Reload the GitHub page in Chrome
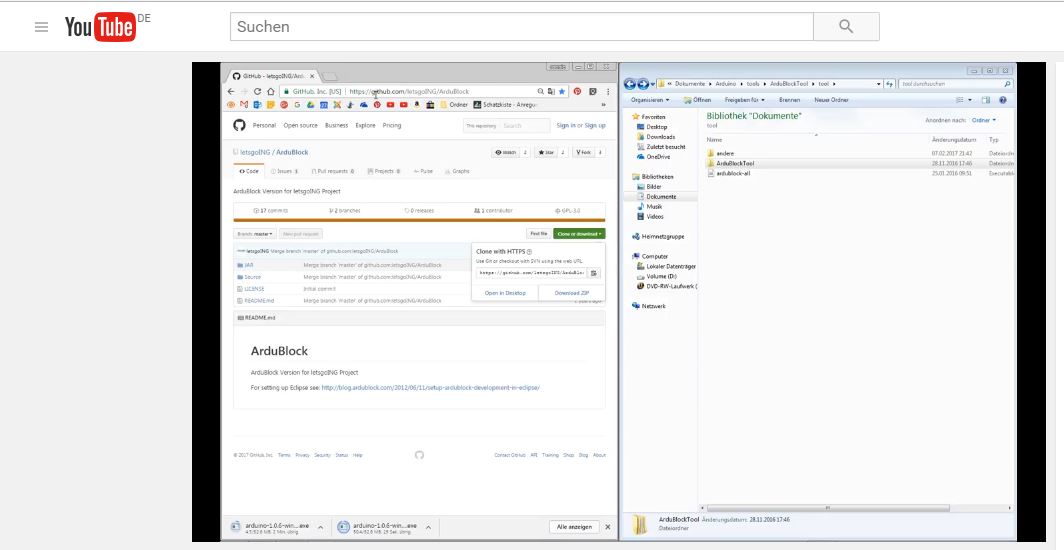The width and height of the screenshot is (1064, 550). coord(257,91)
